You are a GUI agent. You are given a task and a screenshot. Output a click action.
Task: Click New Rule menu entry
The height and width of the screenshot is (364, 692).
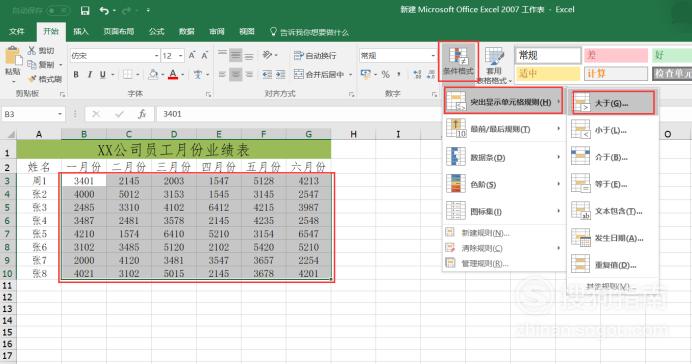pos(504,233)
